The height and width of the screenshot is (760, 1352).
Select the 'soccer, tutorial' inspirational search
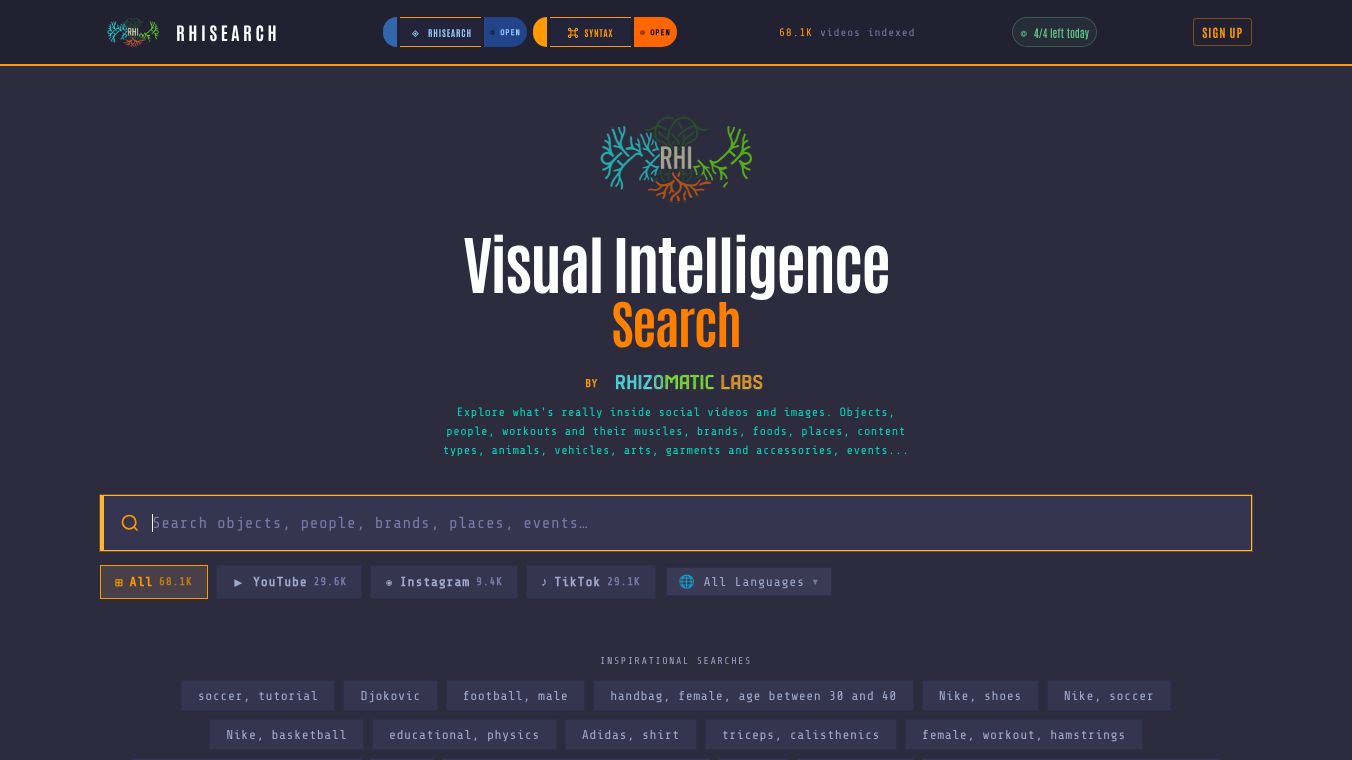click(258, 696)
